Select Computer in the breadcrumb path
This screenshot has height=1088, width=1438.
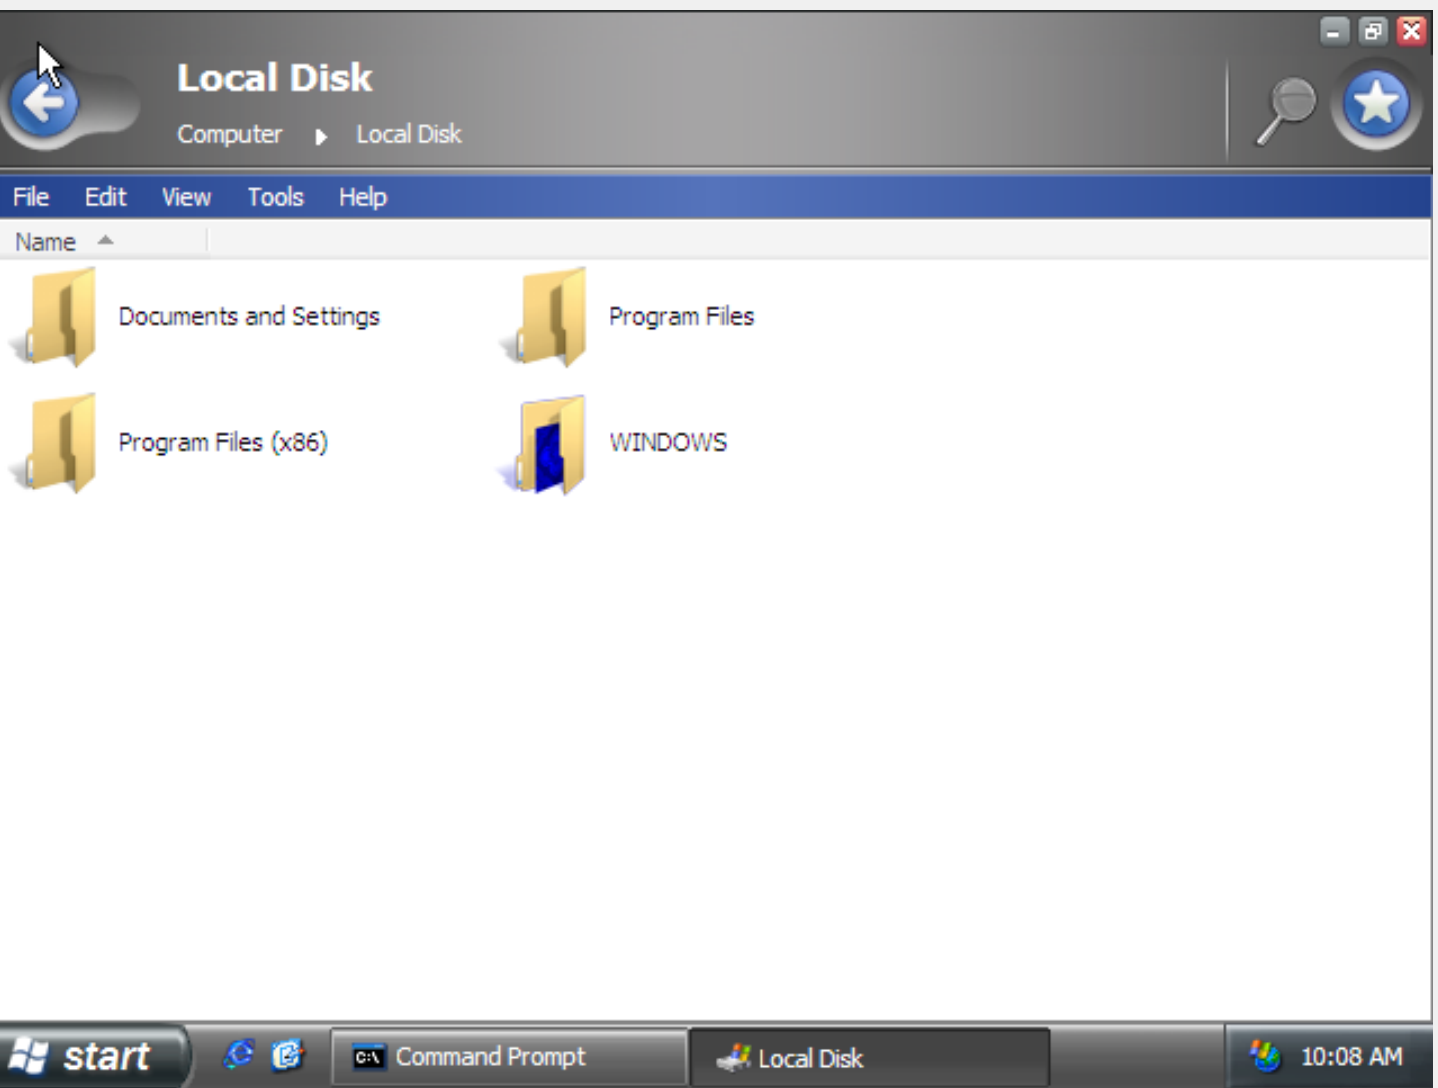click(230, 134)
